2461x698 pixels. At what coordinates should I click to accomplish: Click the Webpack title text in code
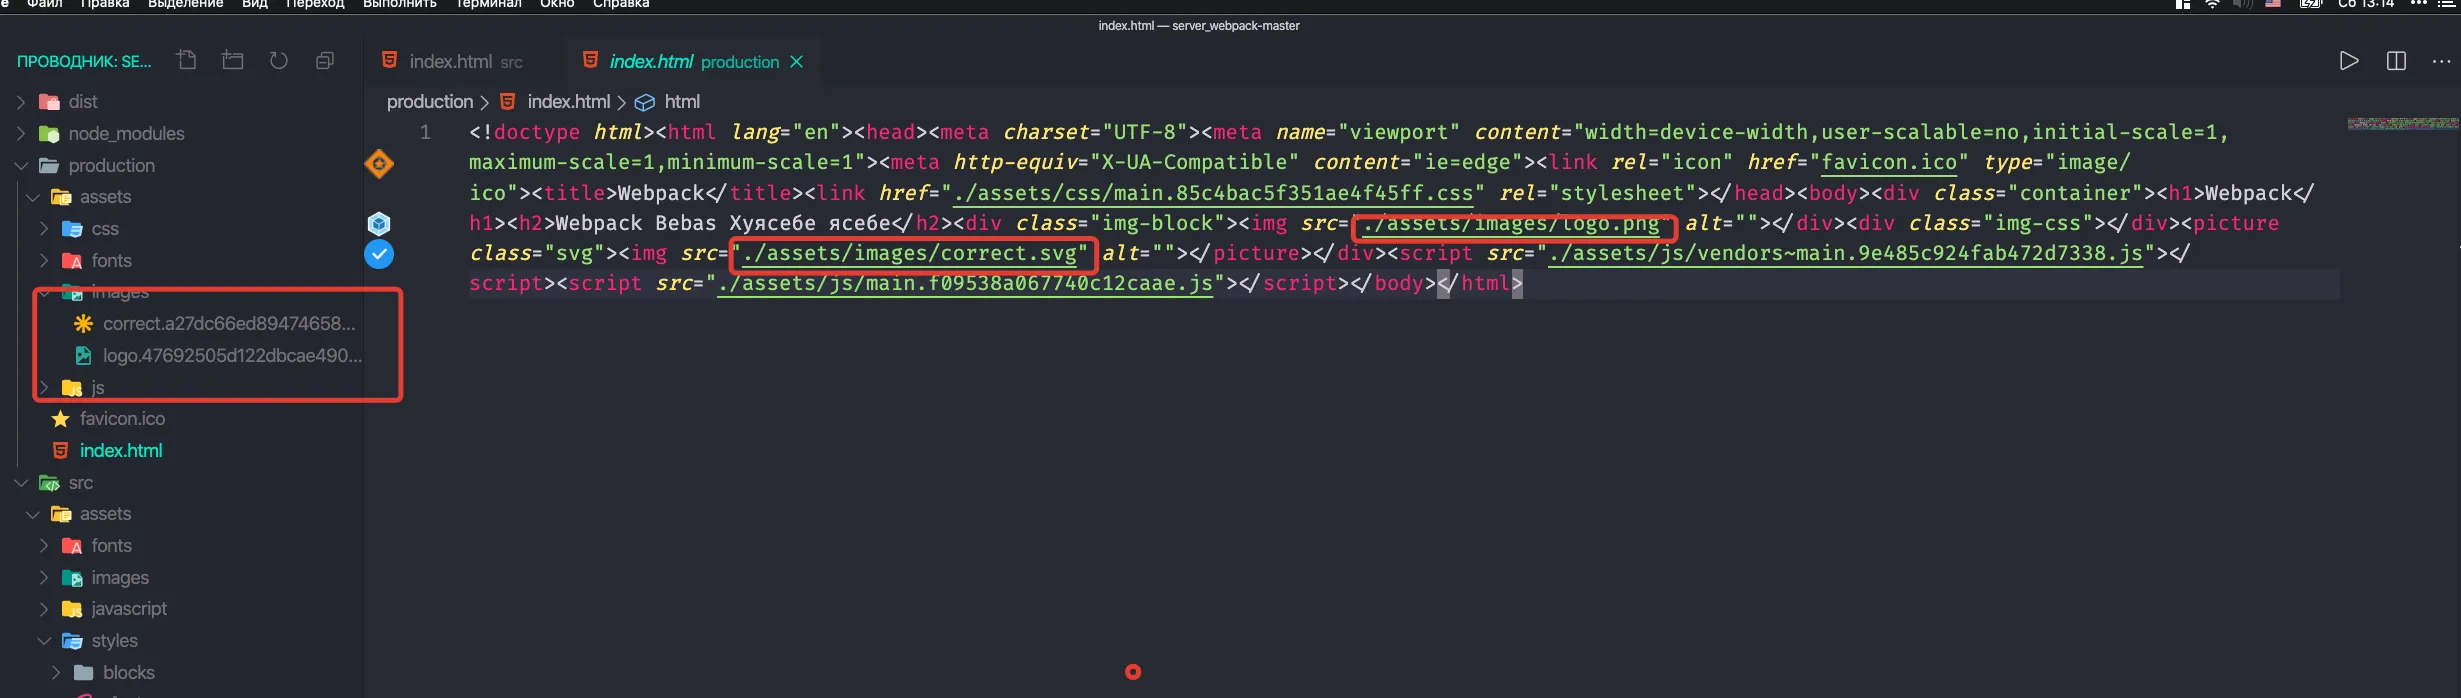661,194
